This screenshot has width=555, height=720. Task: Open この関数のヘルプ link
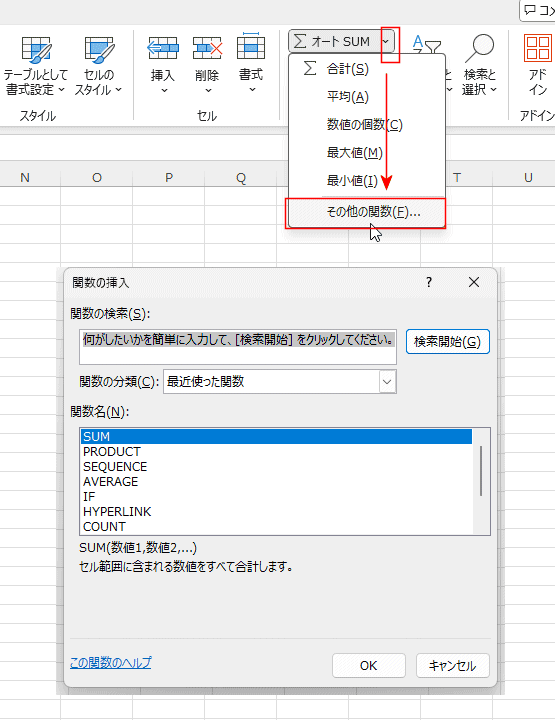tap(110, 663)
